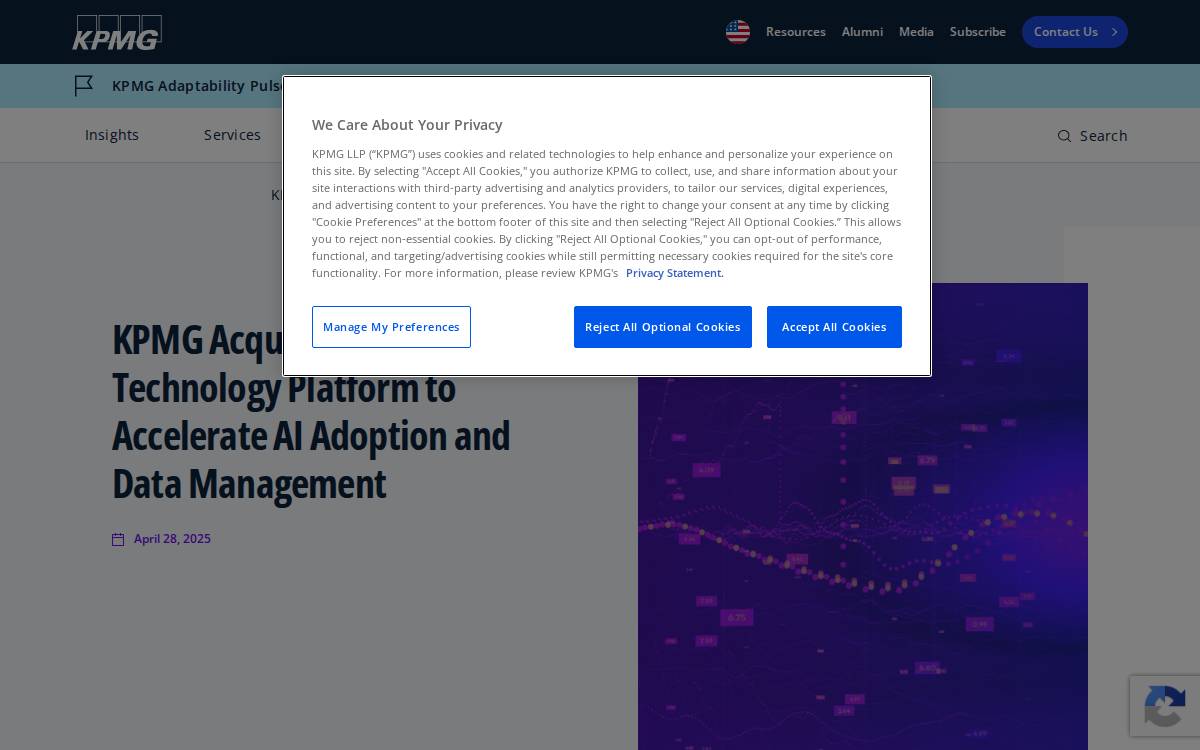Click the April 28, 2025 date

(172, 539)
